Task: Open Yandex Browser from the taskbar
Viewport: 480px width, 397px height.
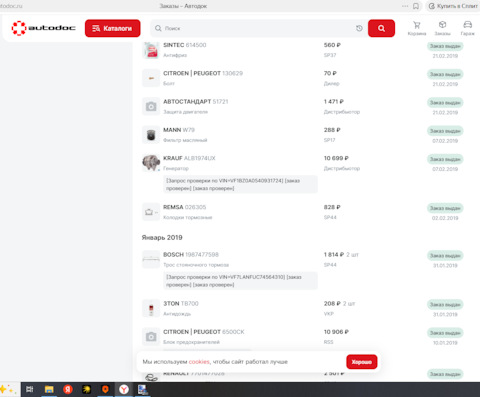Action: click(x=124, y=389)
